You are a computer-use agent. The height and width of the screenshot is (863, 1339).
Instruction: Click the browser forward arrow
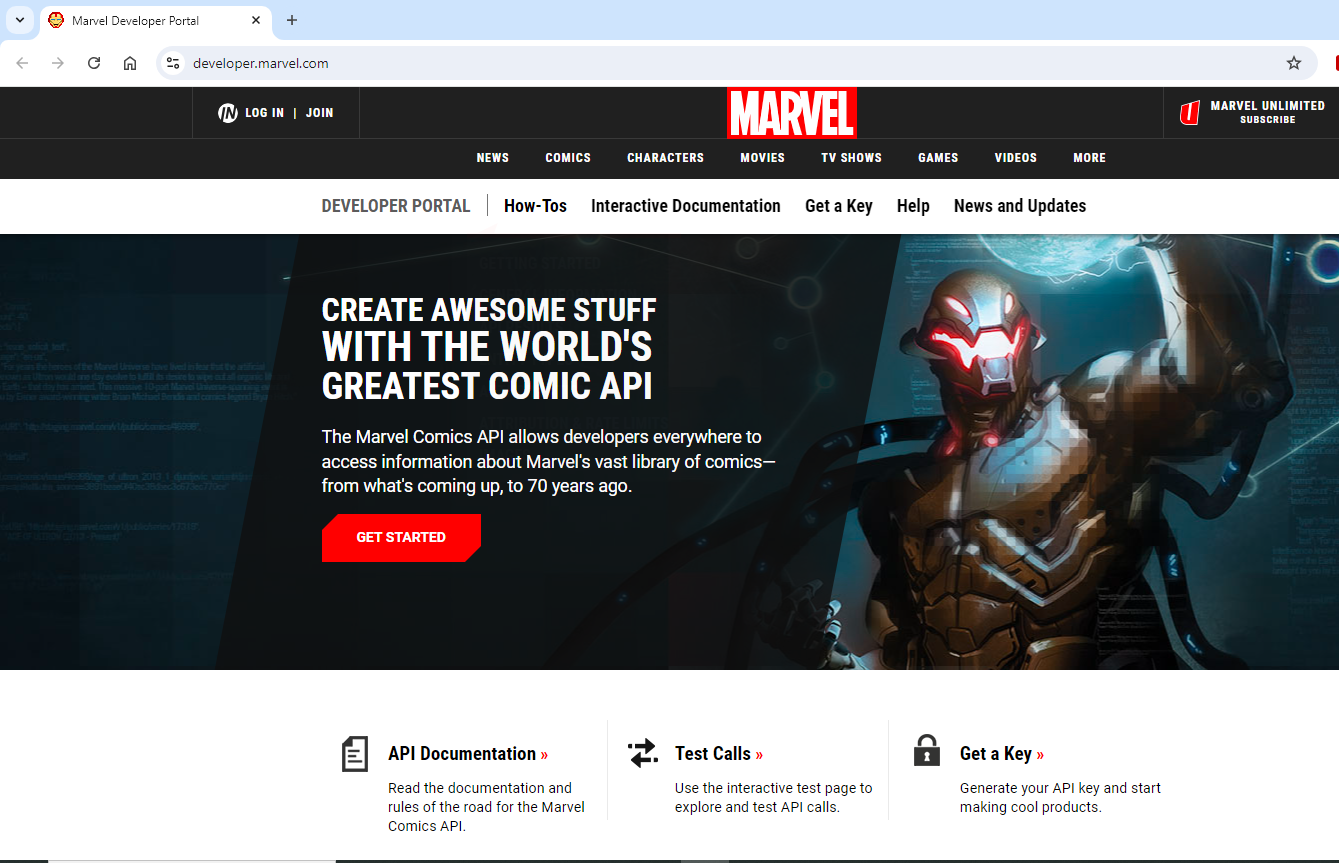click(58, 63)
